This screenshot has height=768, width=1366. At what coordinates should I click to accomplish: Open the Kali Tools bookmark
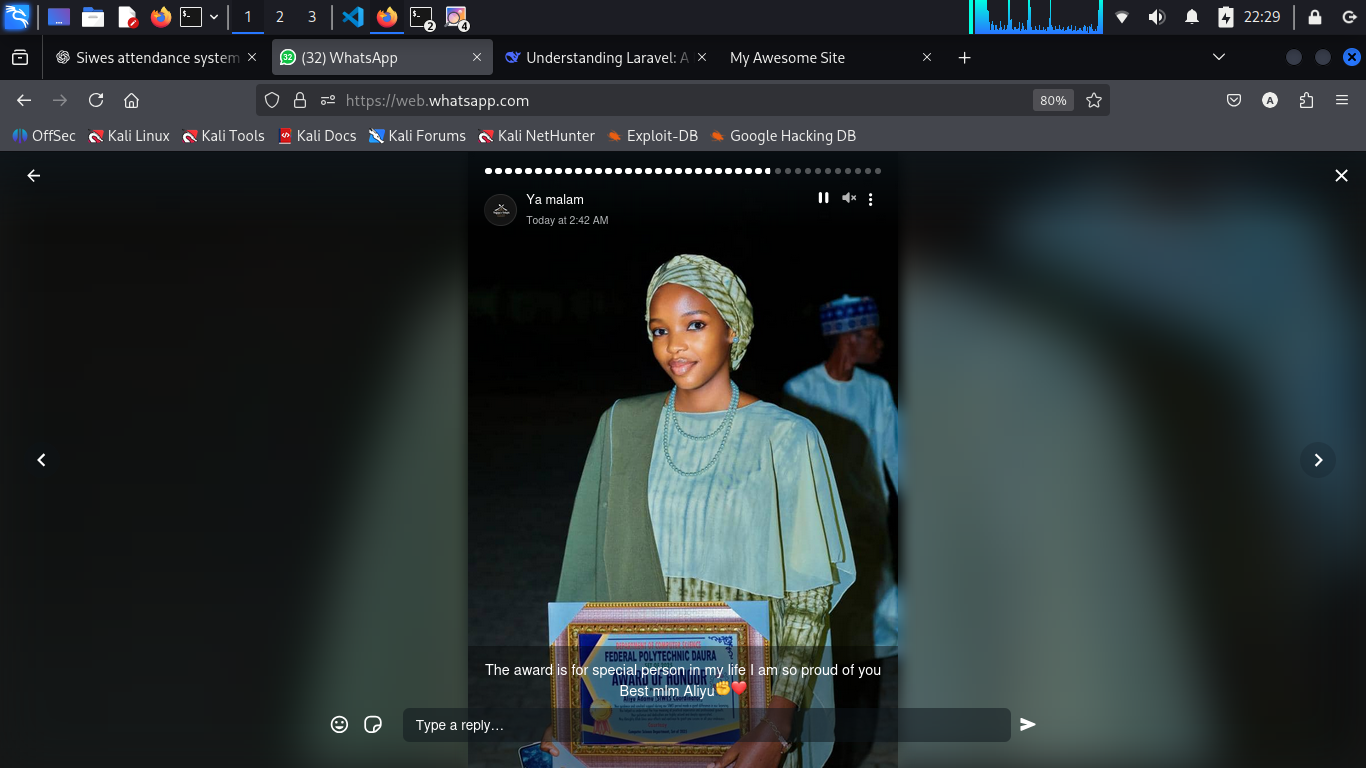(223, 136)
